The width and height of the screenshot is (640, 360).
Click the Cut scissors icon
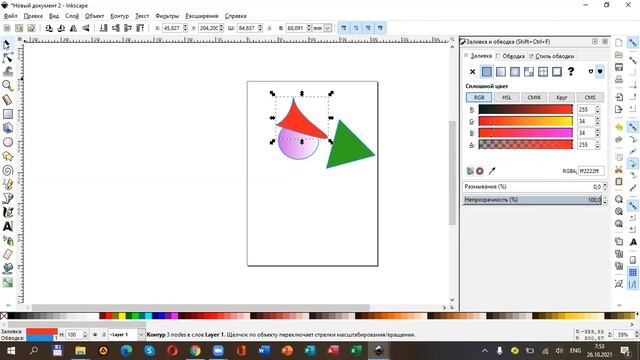point(619,169)
